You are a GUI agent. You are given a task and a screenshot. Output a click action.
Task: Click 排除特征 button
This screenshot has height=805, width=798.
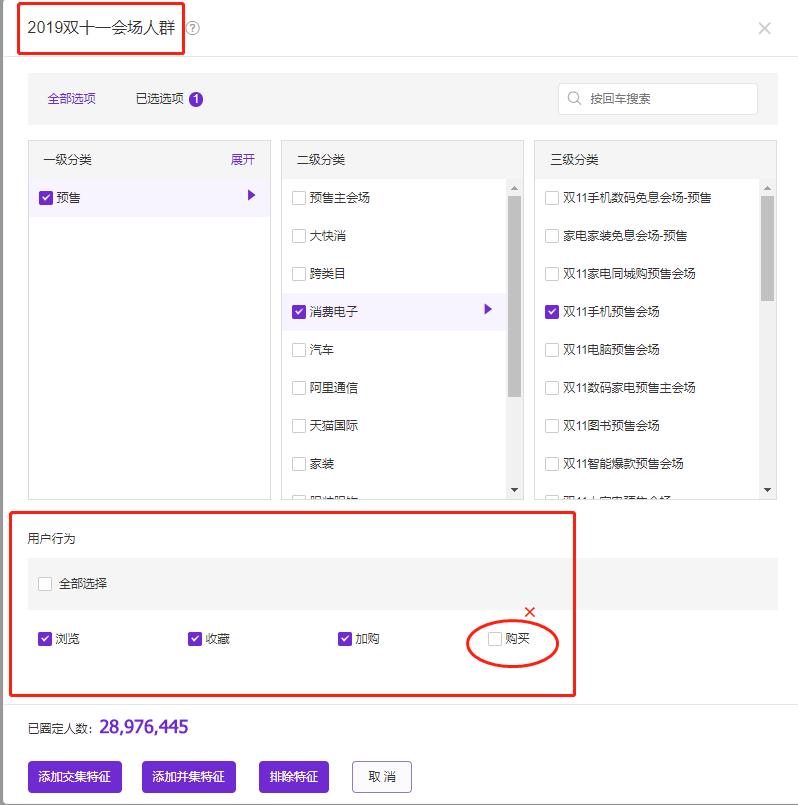(294, 777)
